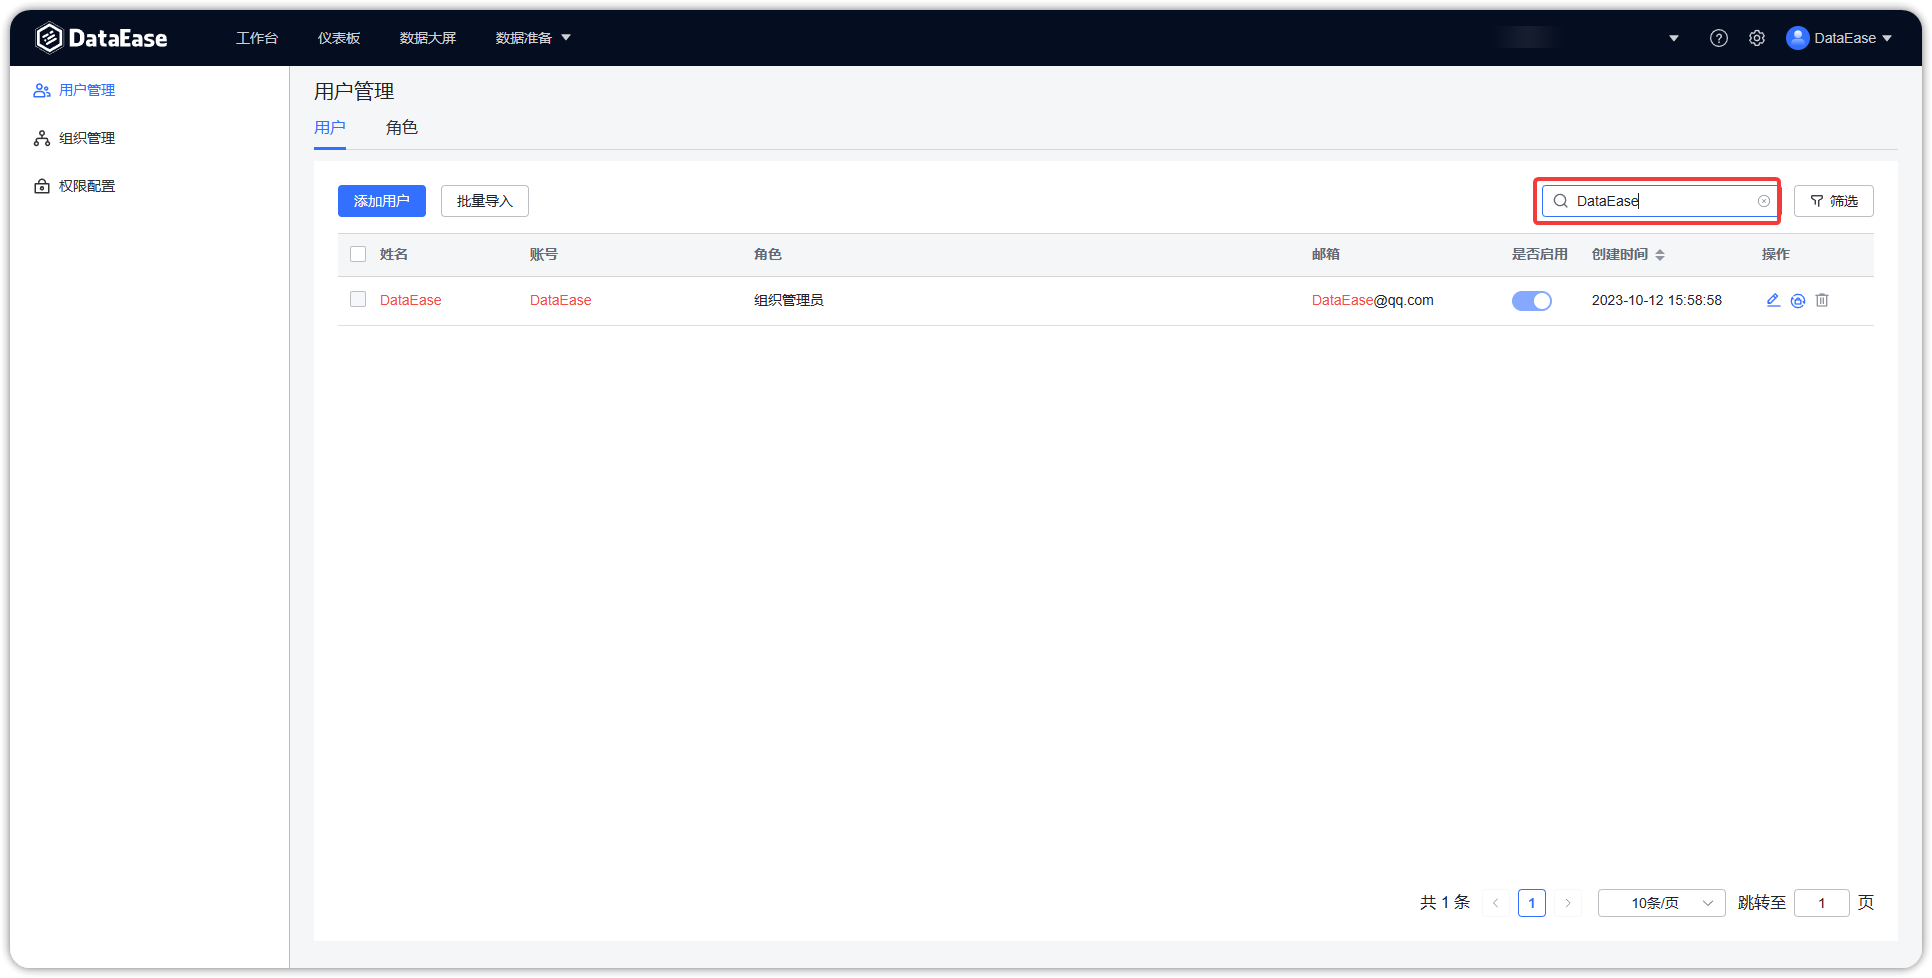Click the DataEase logo
Image resolution: width=1932 pixels, height=978 pixels.
pyautogui.click(x=101, y=38)
